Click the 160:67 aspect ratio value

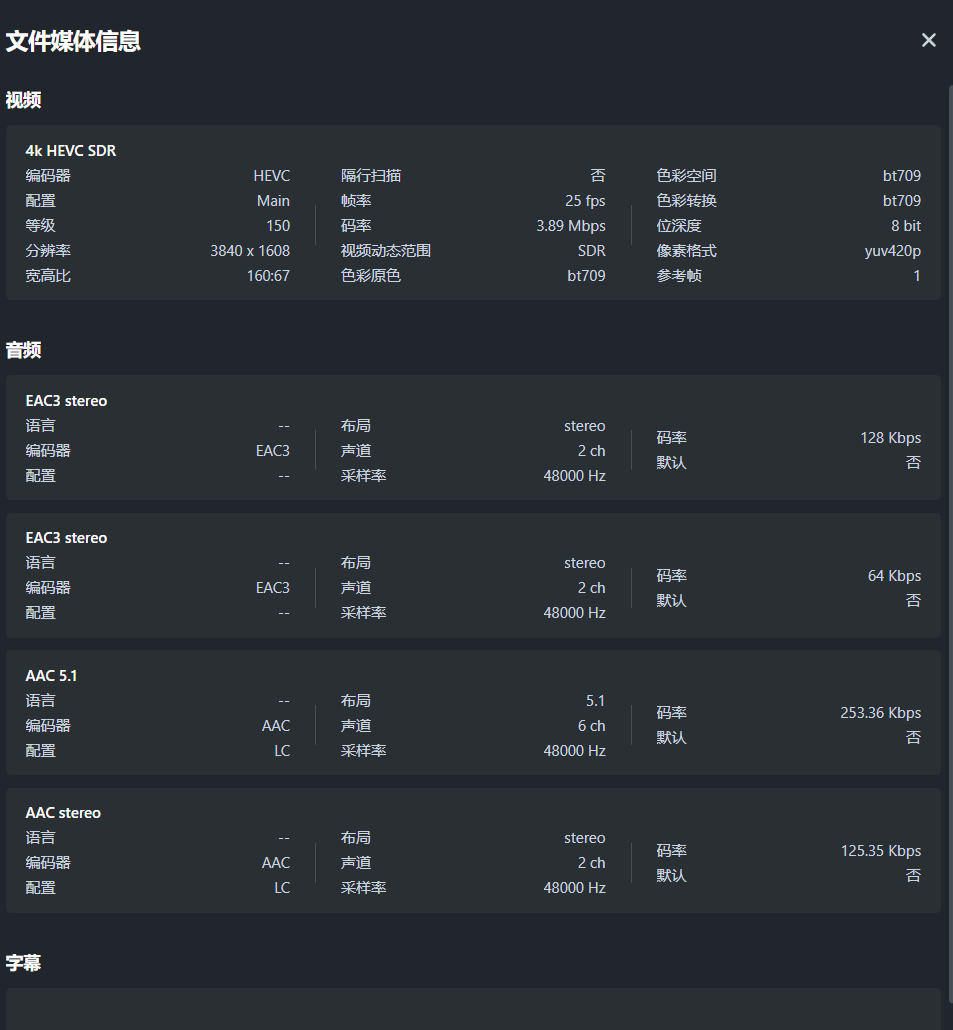[268, 276]
